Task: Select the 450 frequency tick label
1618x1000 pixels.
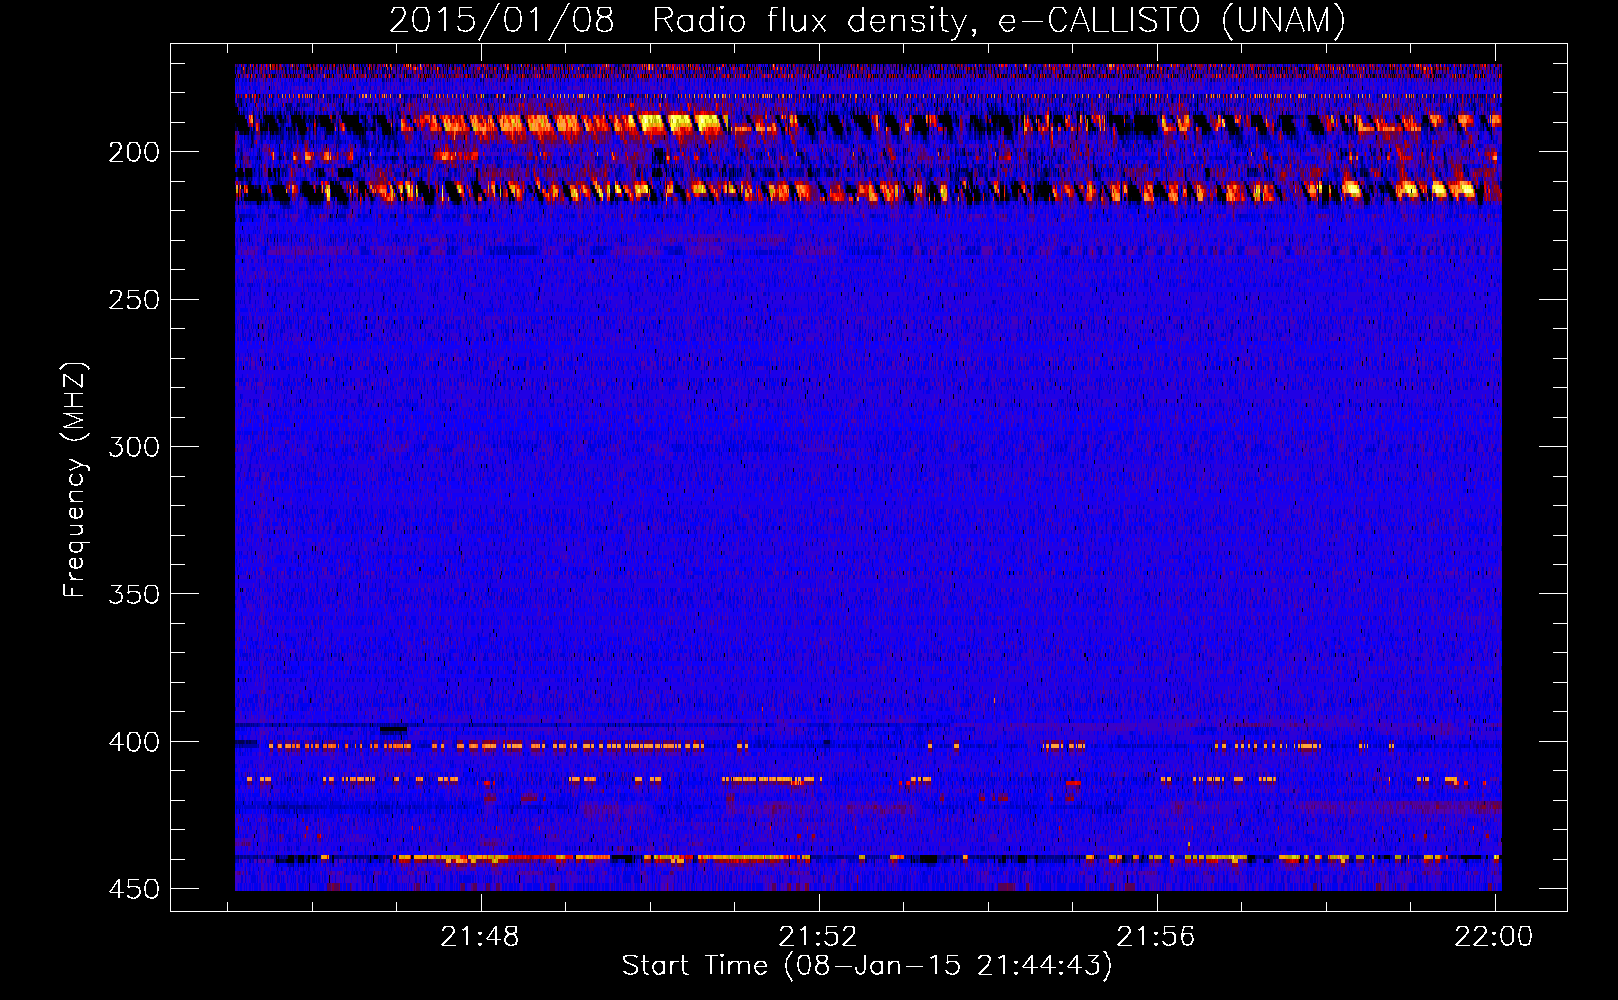Action: [134, 889]
